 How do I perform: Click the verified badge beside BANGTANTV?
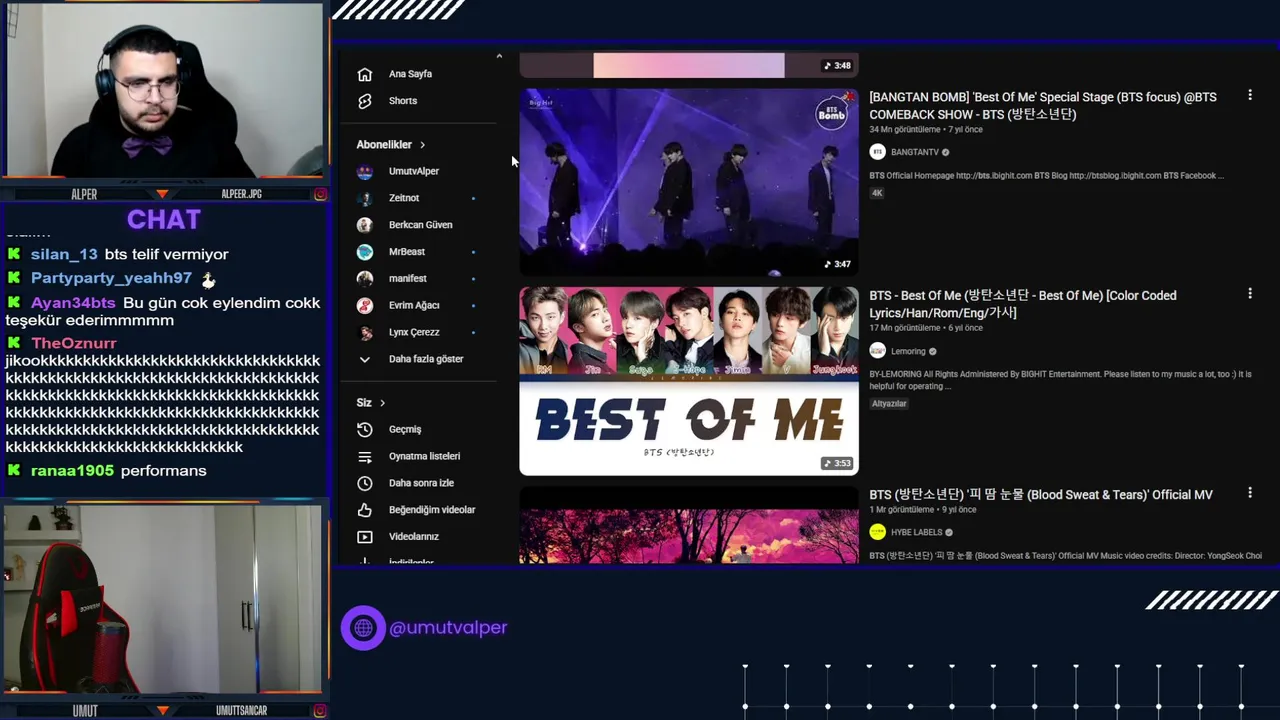[945, 152]
